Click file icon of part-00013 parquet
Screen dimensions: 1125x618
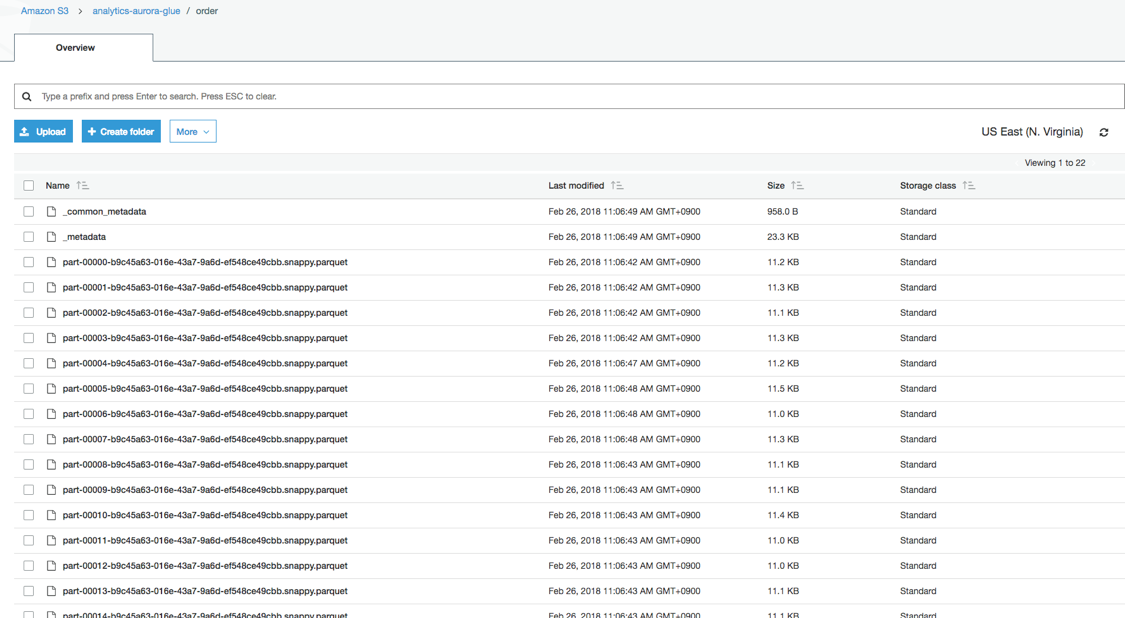pyautogui.click(x=51, y=591)
